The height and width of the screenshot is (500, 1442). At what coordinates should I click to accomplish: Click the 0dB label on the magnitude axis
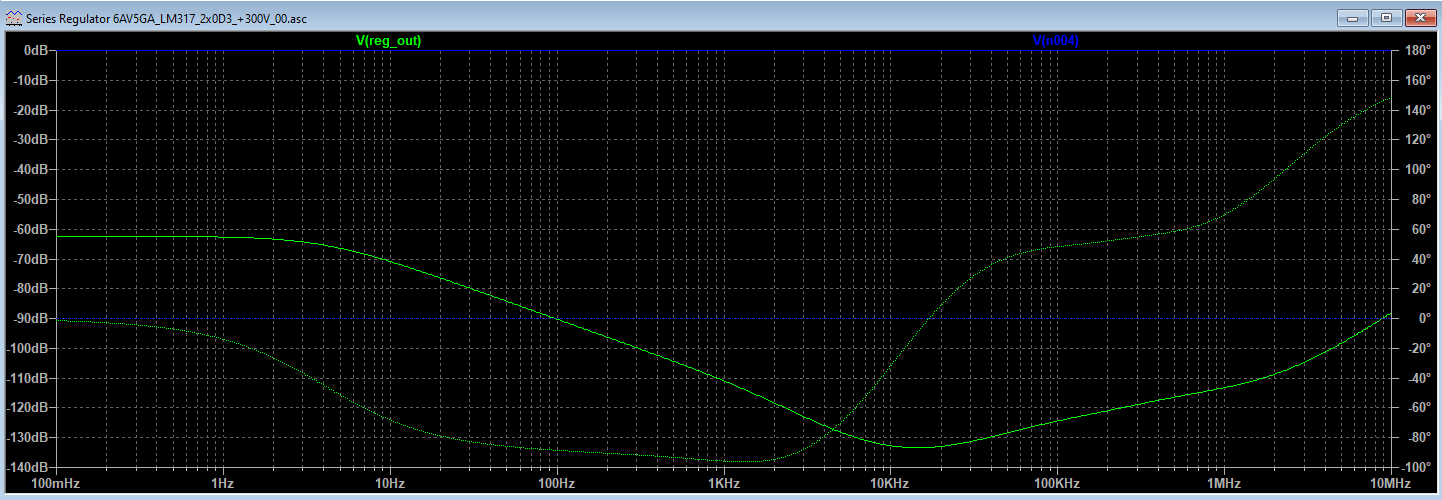pyautogui.click(x=37, y=50)
